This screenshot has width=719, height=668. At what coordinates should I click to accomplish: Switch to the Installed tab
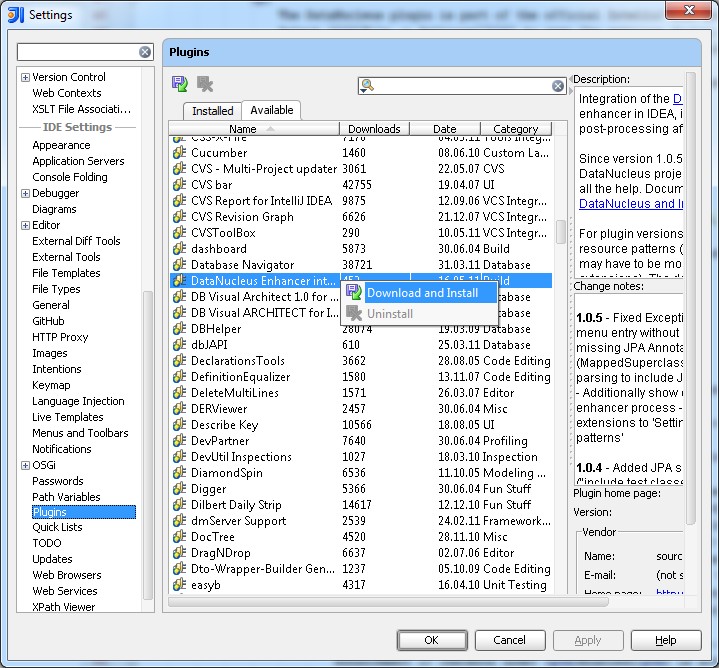pyautogui.click(x=212, y=111)
